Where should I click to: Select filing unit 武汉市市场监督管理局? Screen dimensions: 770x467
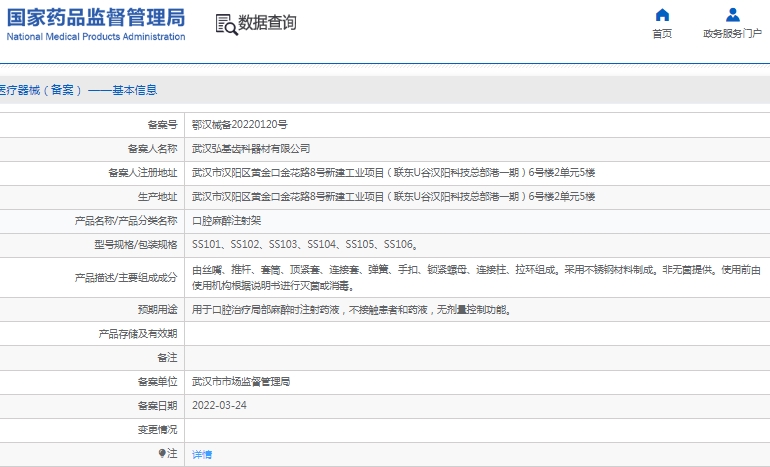[x=241, y=382]
